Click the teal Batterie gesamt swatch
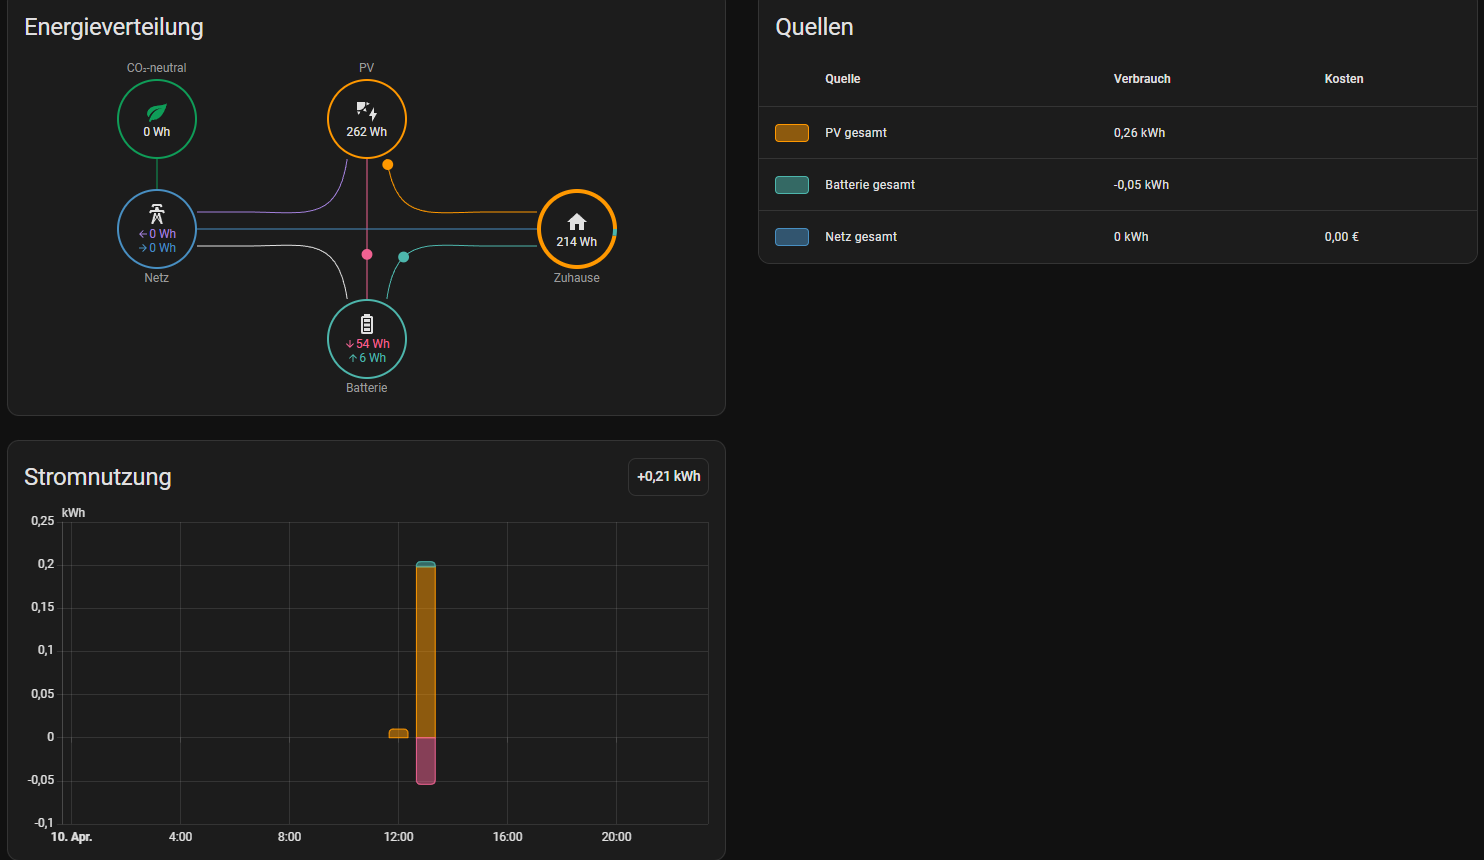Image resolution: width=1484 pixels, height=860 pixels. (x=792, y=185)
